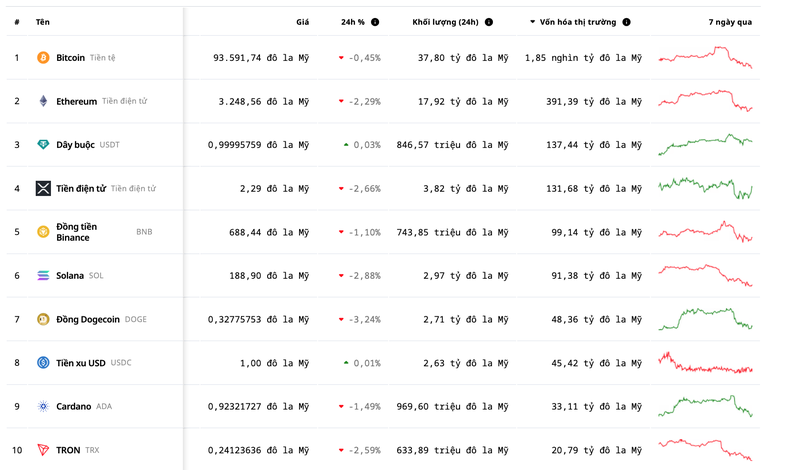
Task: Sort the table by Giá column
Action: click(x=302, y=21)
